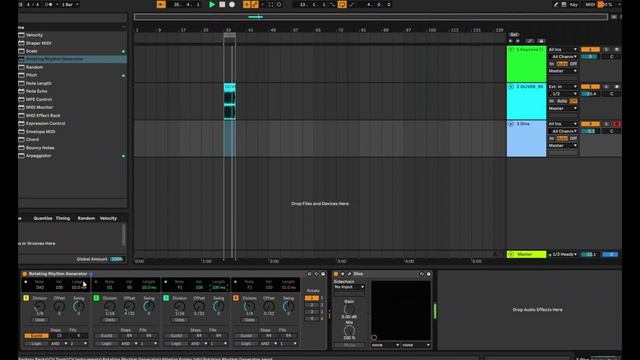Arm the Keyzone track for recording
Image resolution: width=640 pixels, height=360 pixels.
(616, 49)
